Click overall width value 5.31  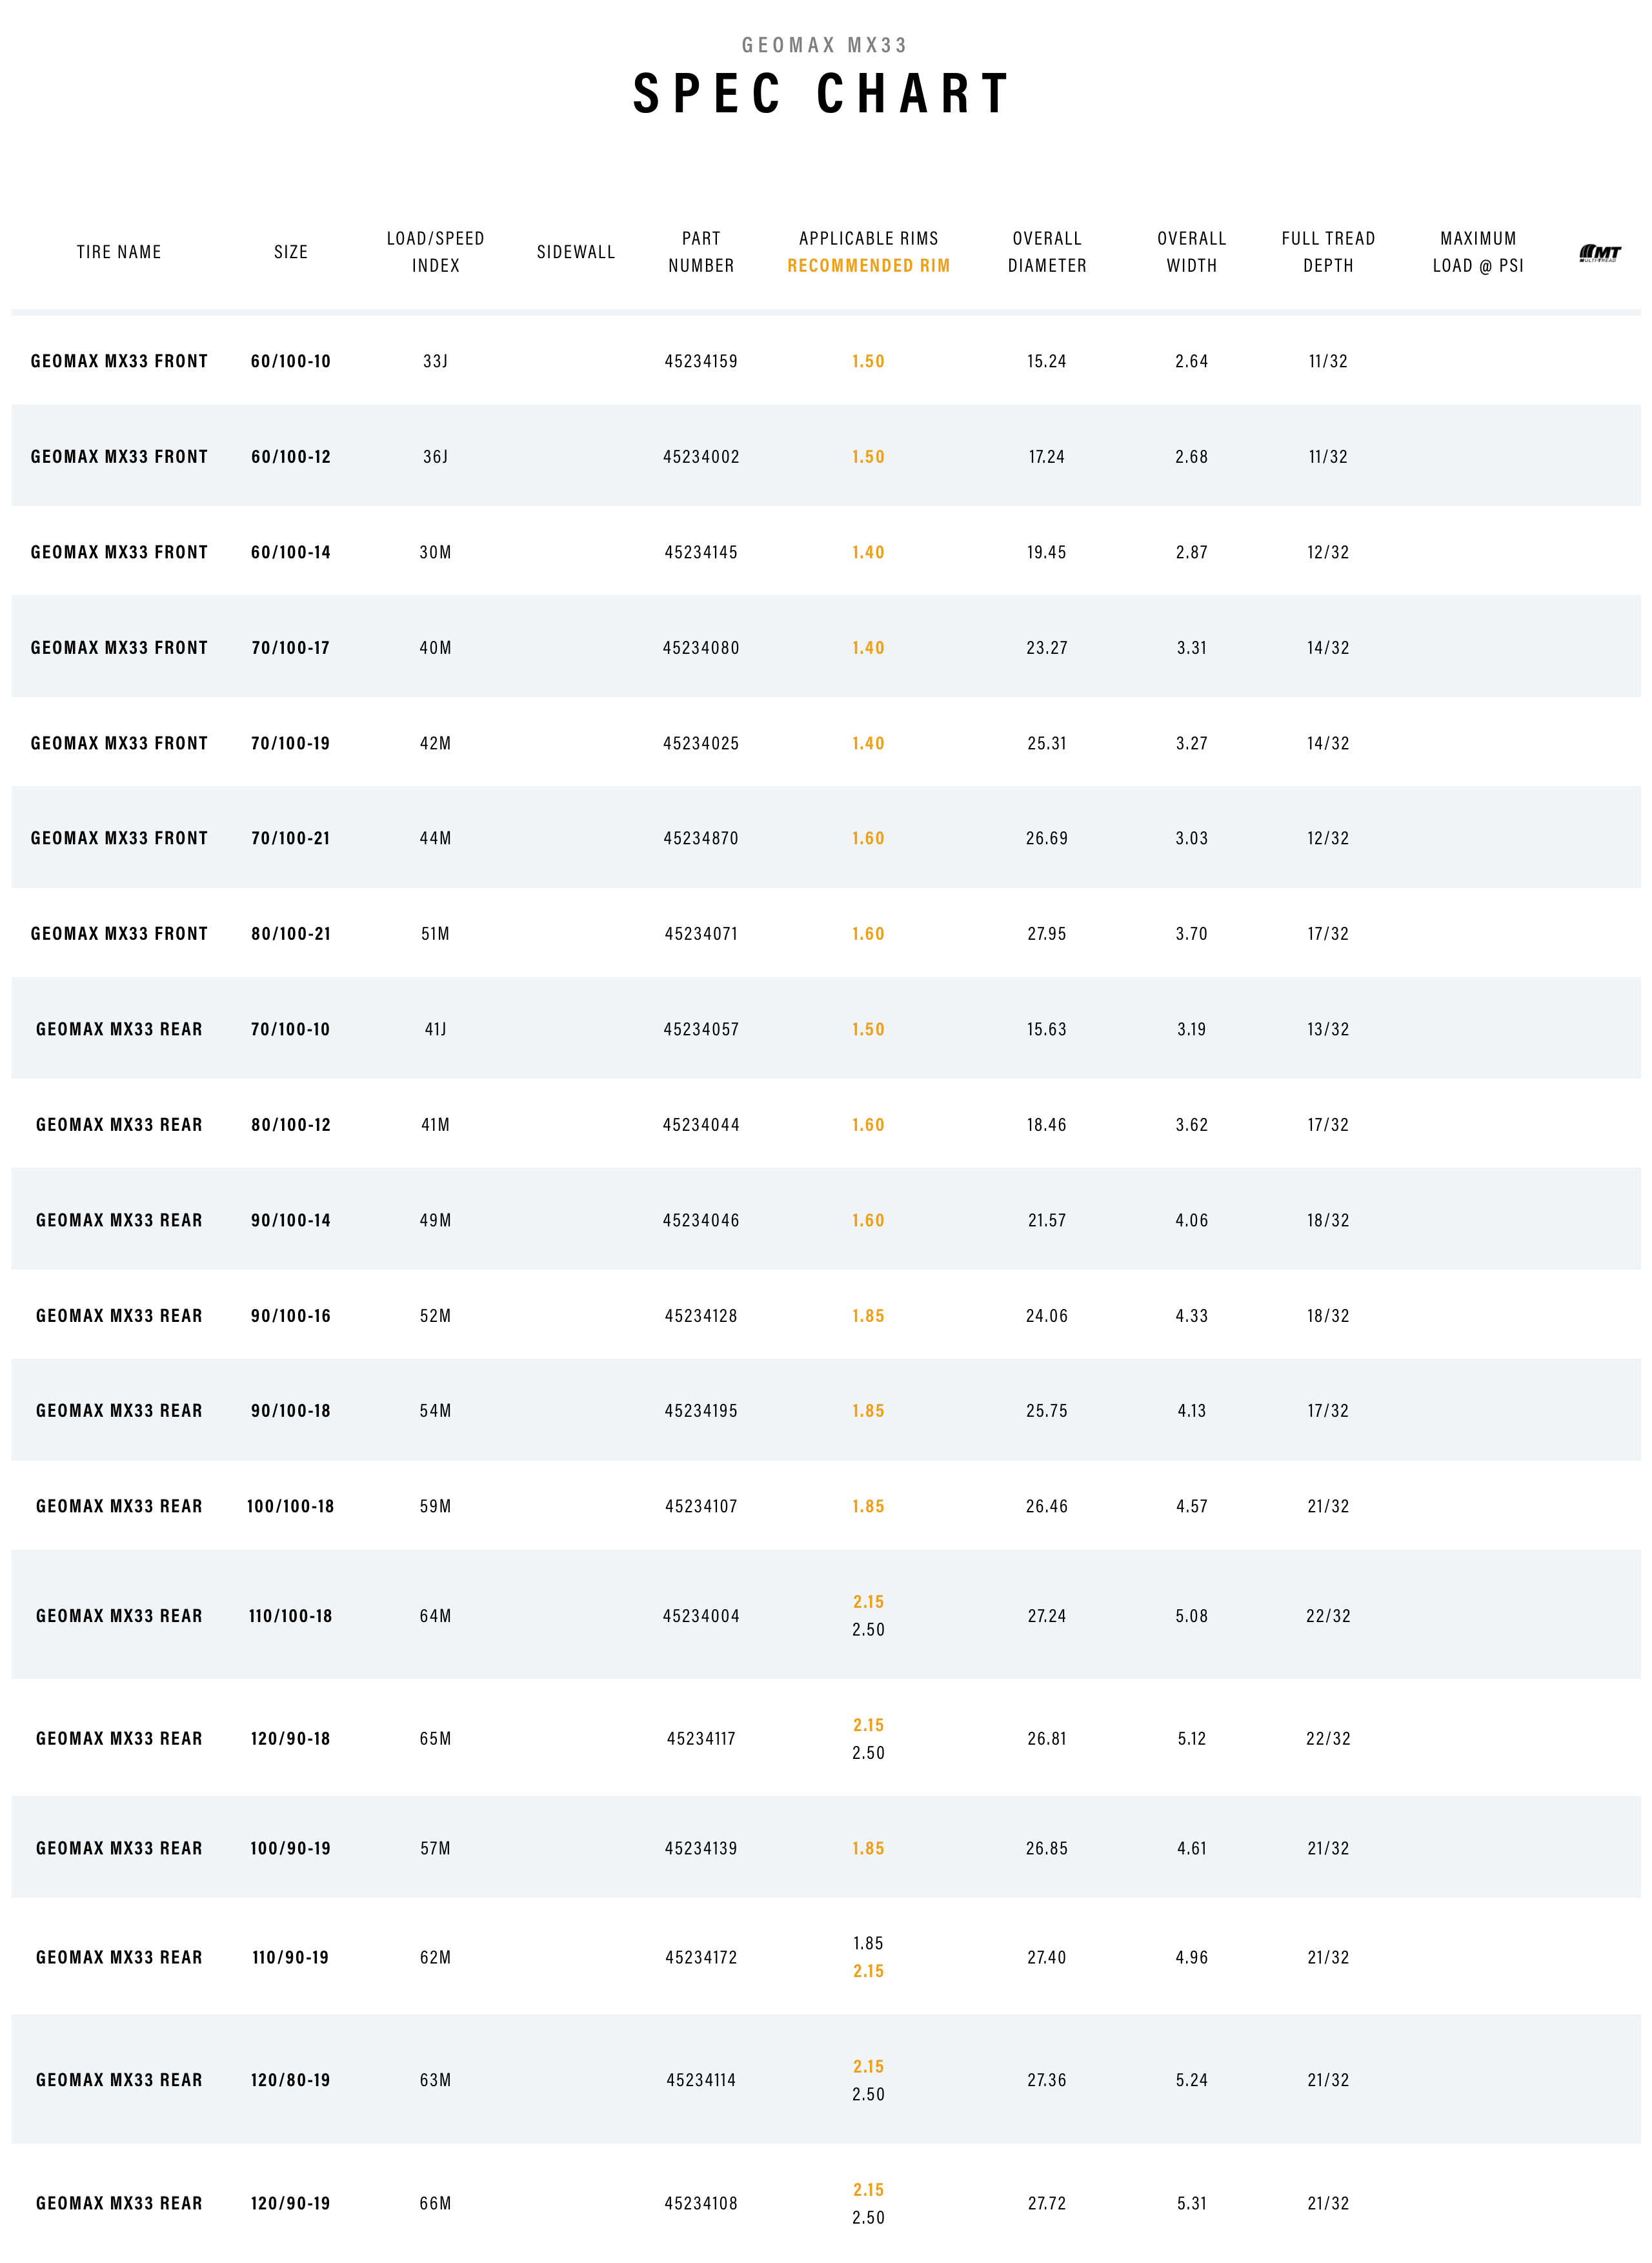(1192, 2203)
